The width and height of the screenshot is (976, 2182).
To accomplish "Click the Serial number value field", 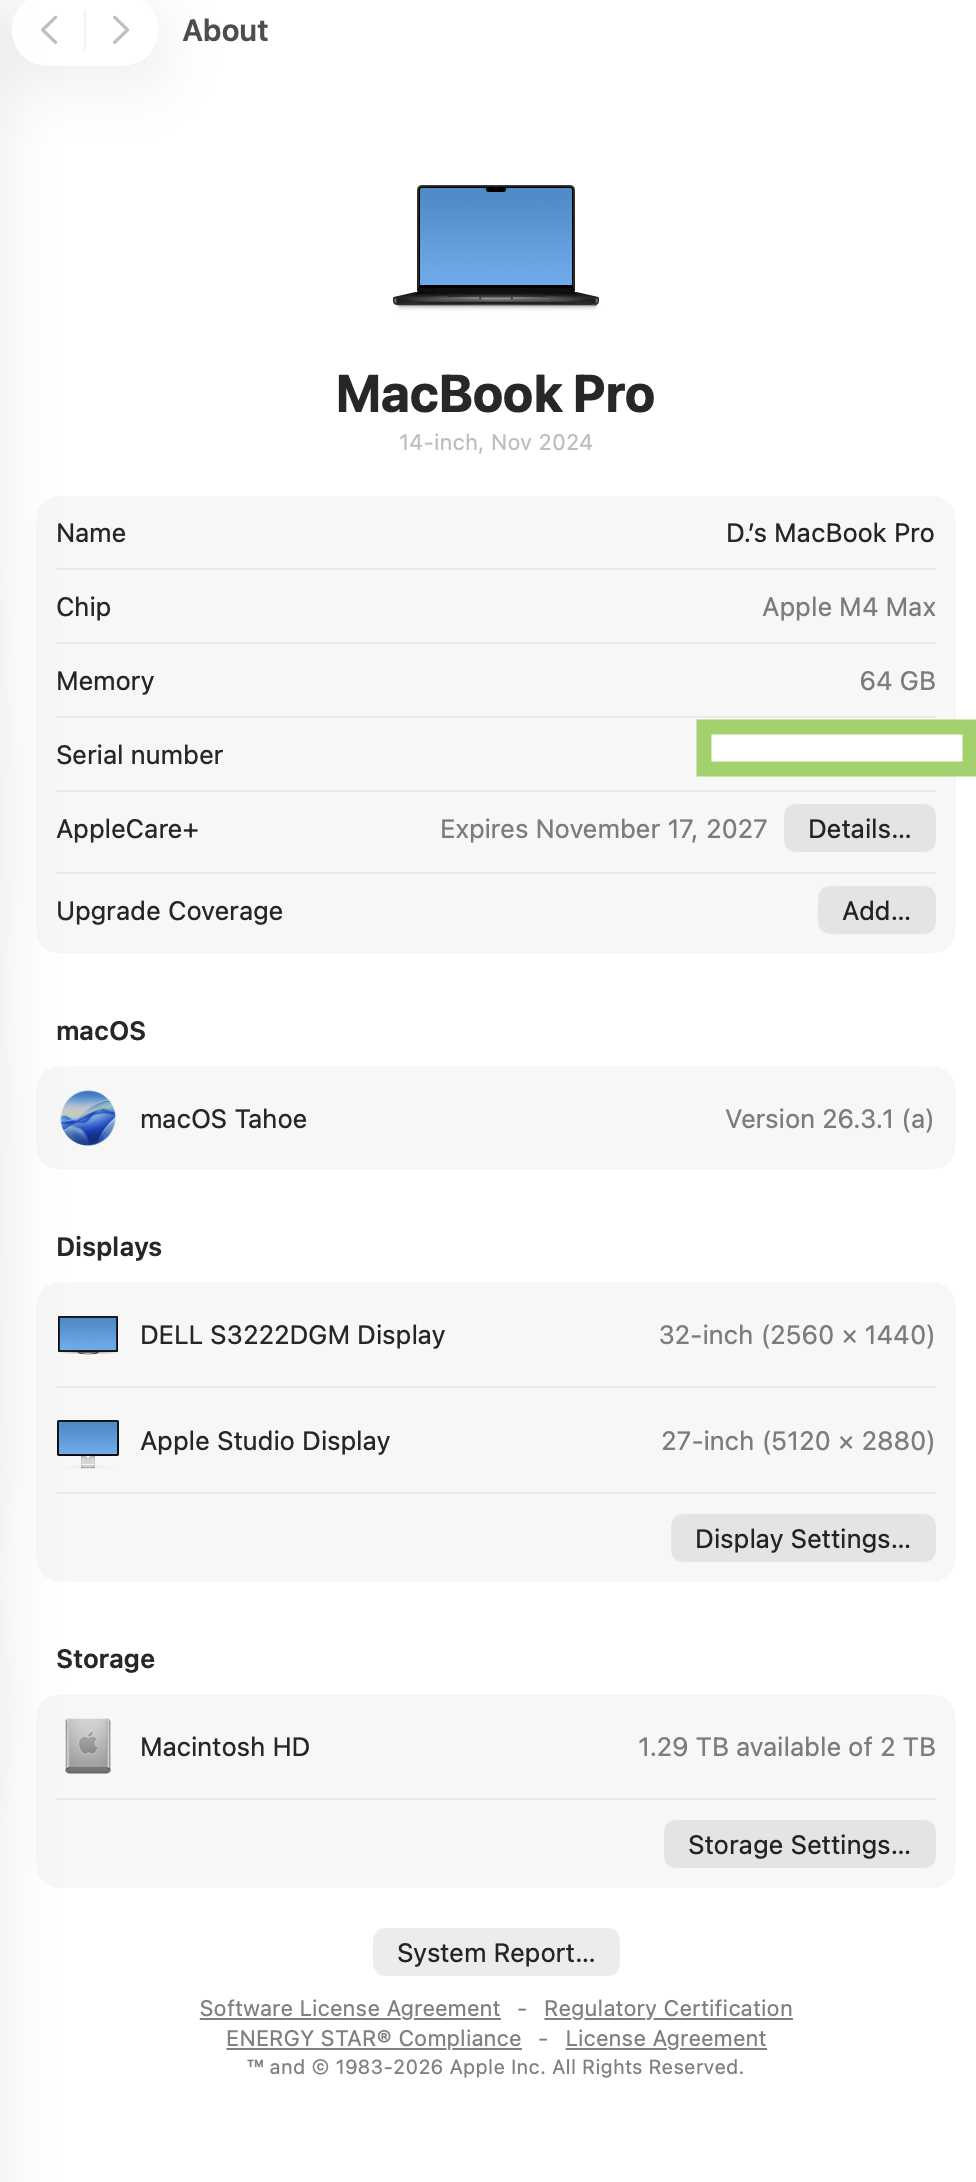I will tap(836, 748).
